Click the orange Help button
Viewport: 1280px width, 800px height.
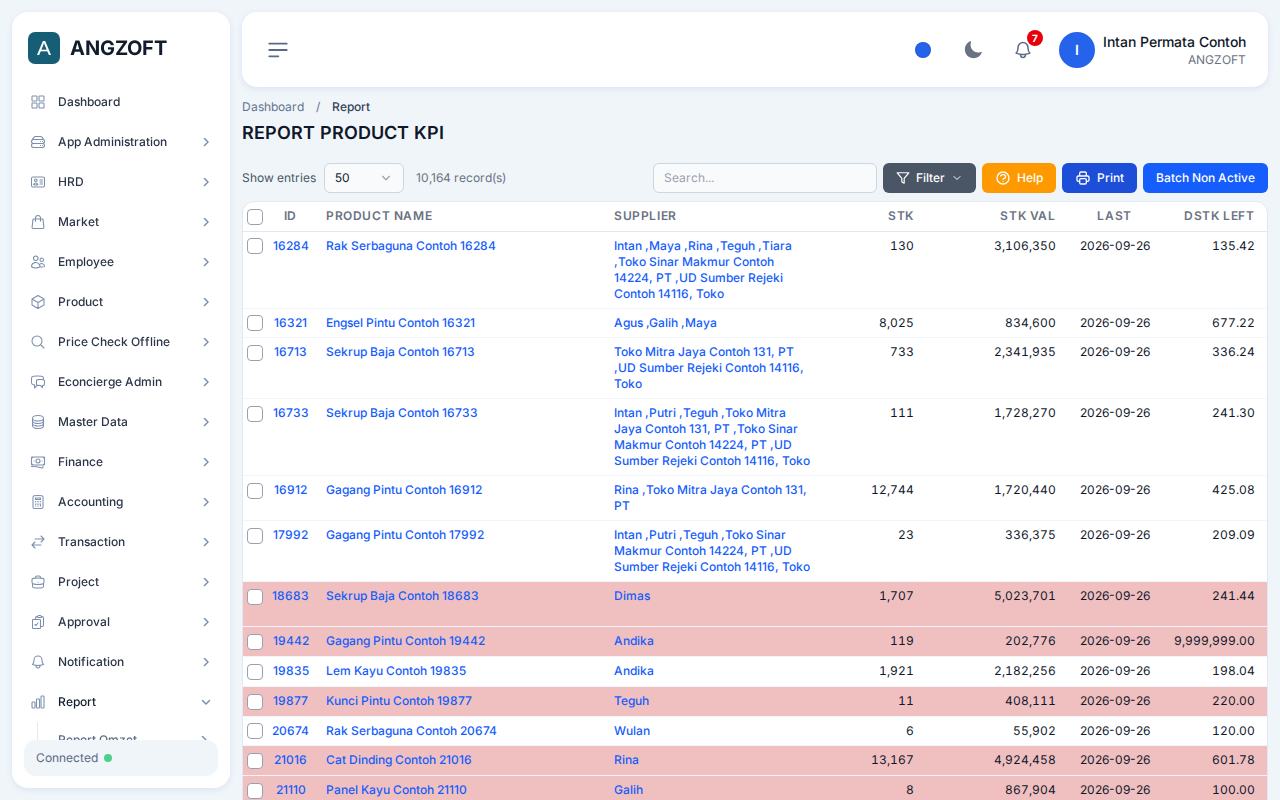coord(1019,178)
